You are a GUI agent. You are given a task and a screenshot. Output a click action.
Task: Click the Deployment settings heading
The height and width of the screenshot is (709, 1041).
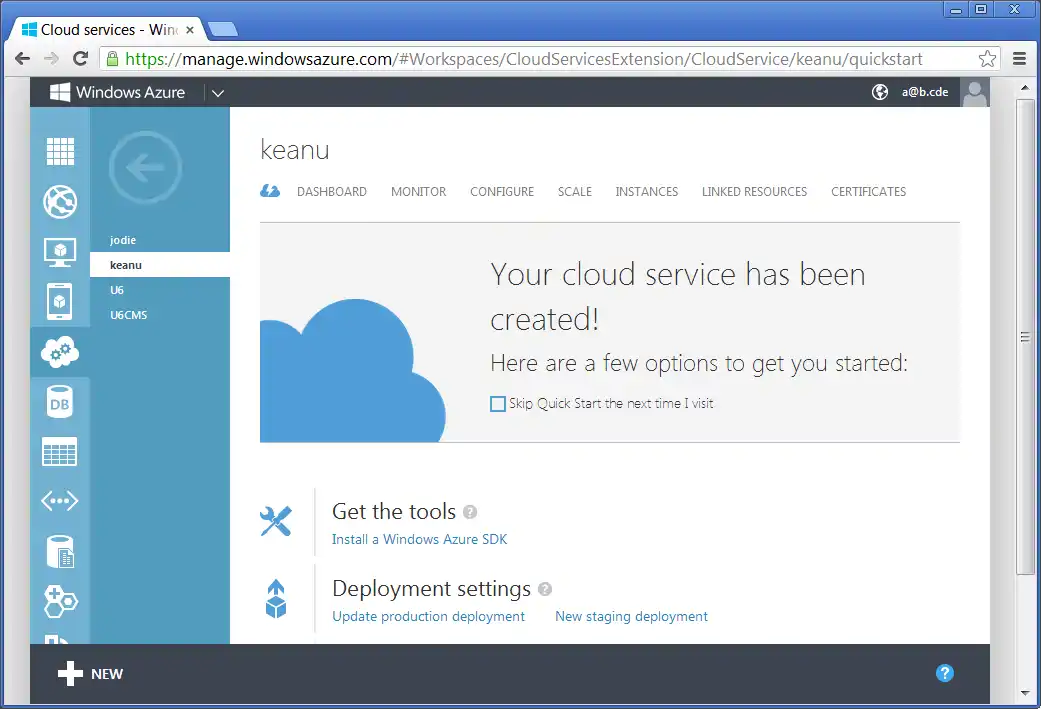[x=432, y=589]
